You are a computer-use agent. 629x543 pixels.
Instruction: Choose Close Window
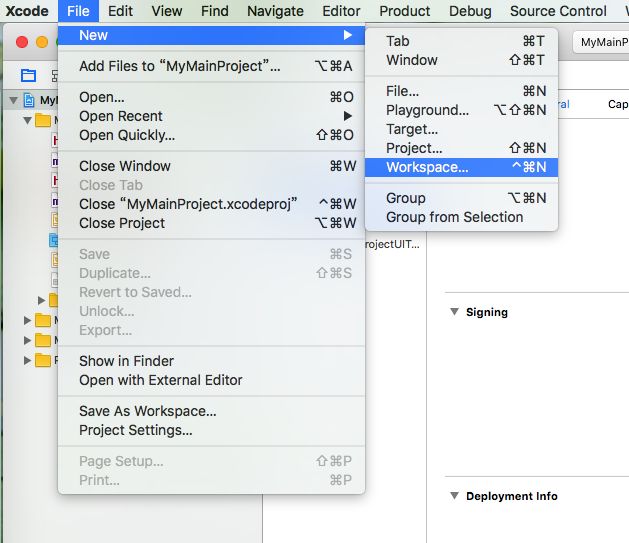[x=211, y=166]
